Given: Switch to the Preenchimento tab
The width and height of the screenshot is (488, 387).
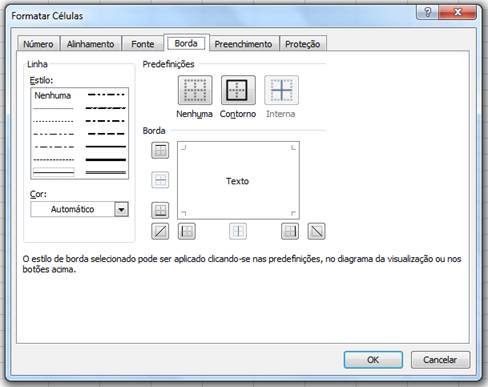Looking at the screenshot, I should pyautogui.click(x=243, y=44).
